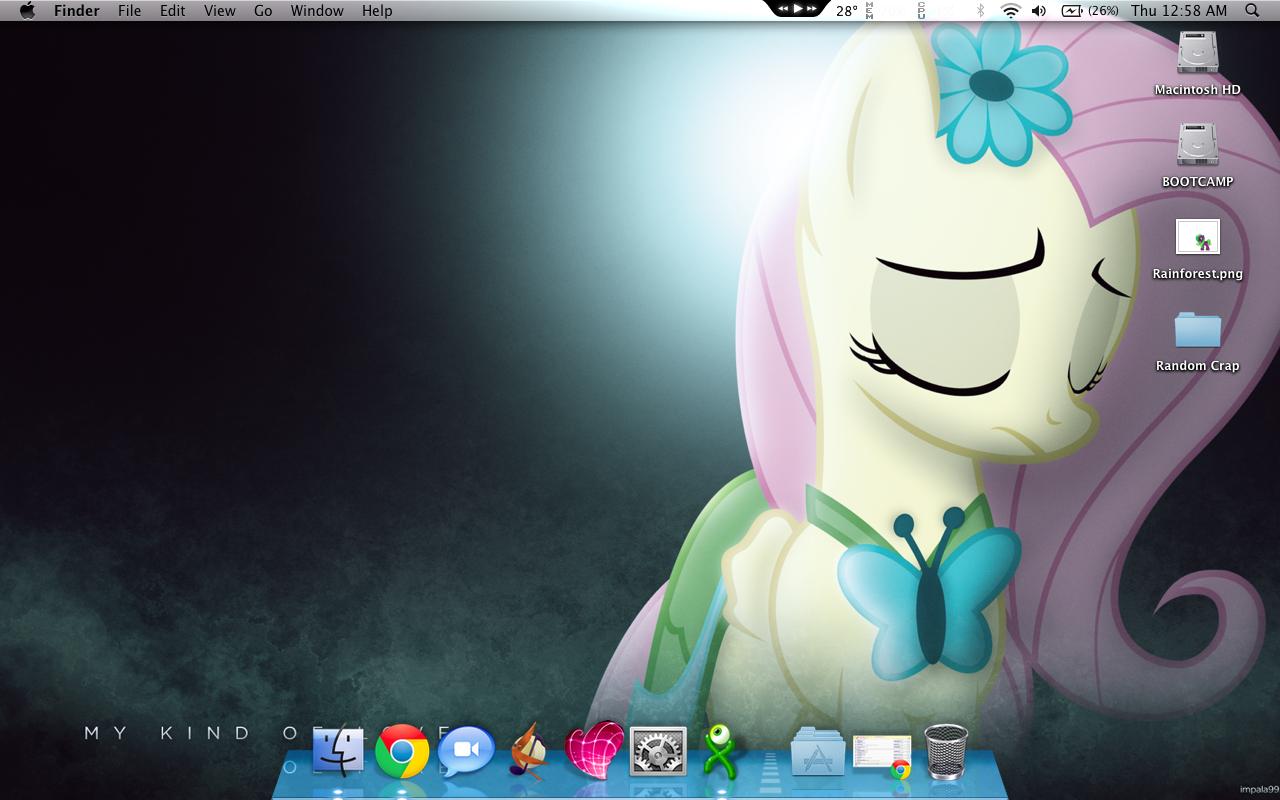This screenshot has width=1280, height=800.
Task: Select the Macintosh HD drive icon
Action: click(x=1197, y=53)
